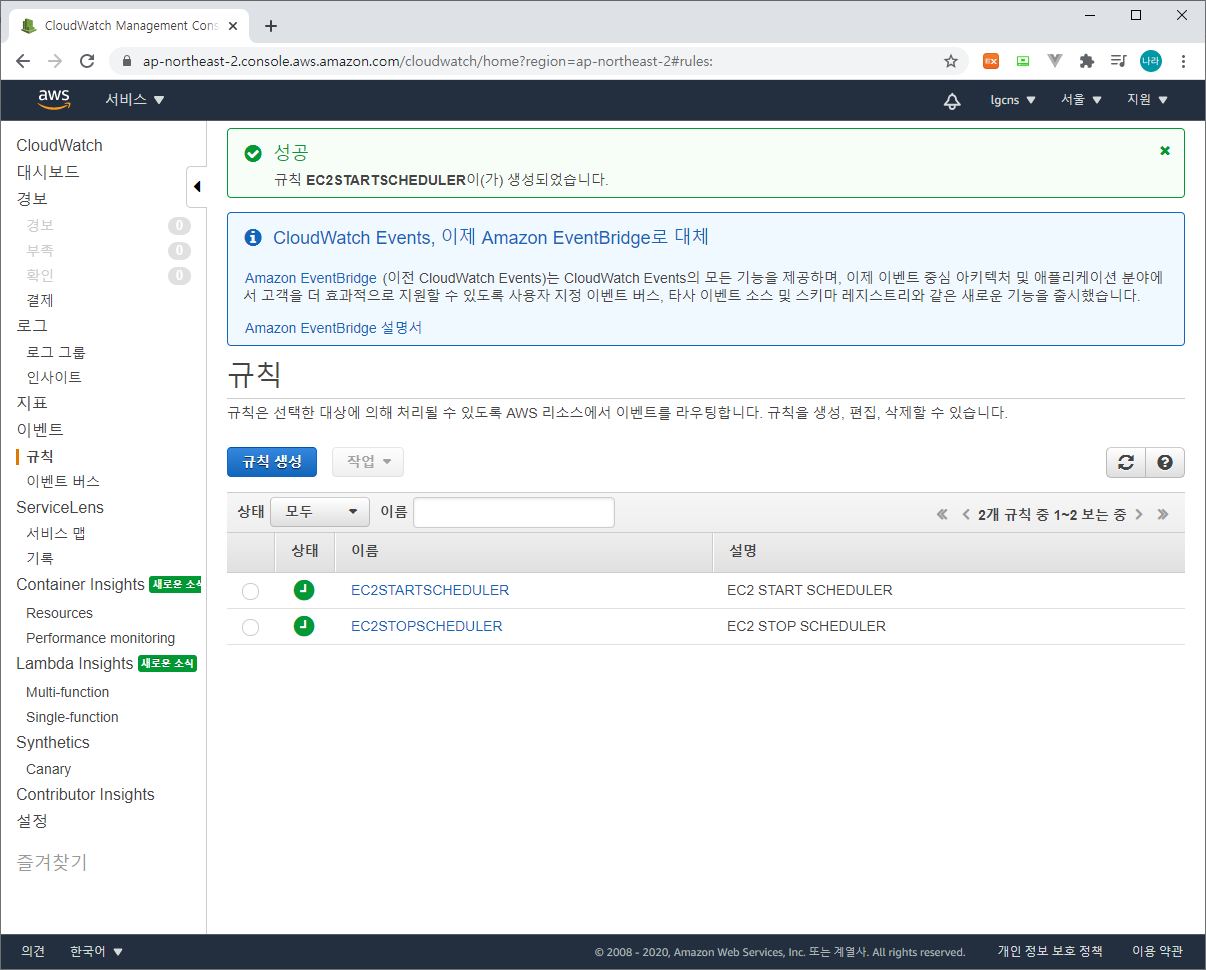Open 이용 약관 footer link

point(1157,952)
